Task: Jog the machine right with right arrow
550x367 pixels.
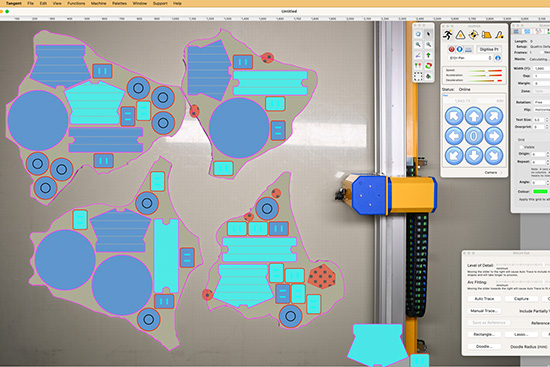Action: [494, 136]
